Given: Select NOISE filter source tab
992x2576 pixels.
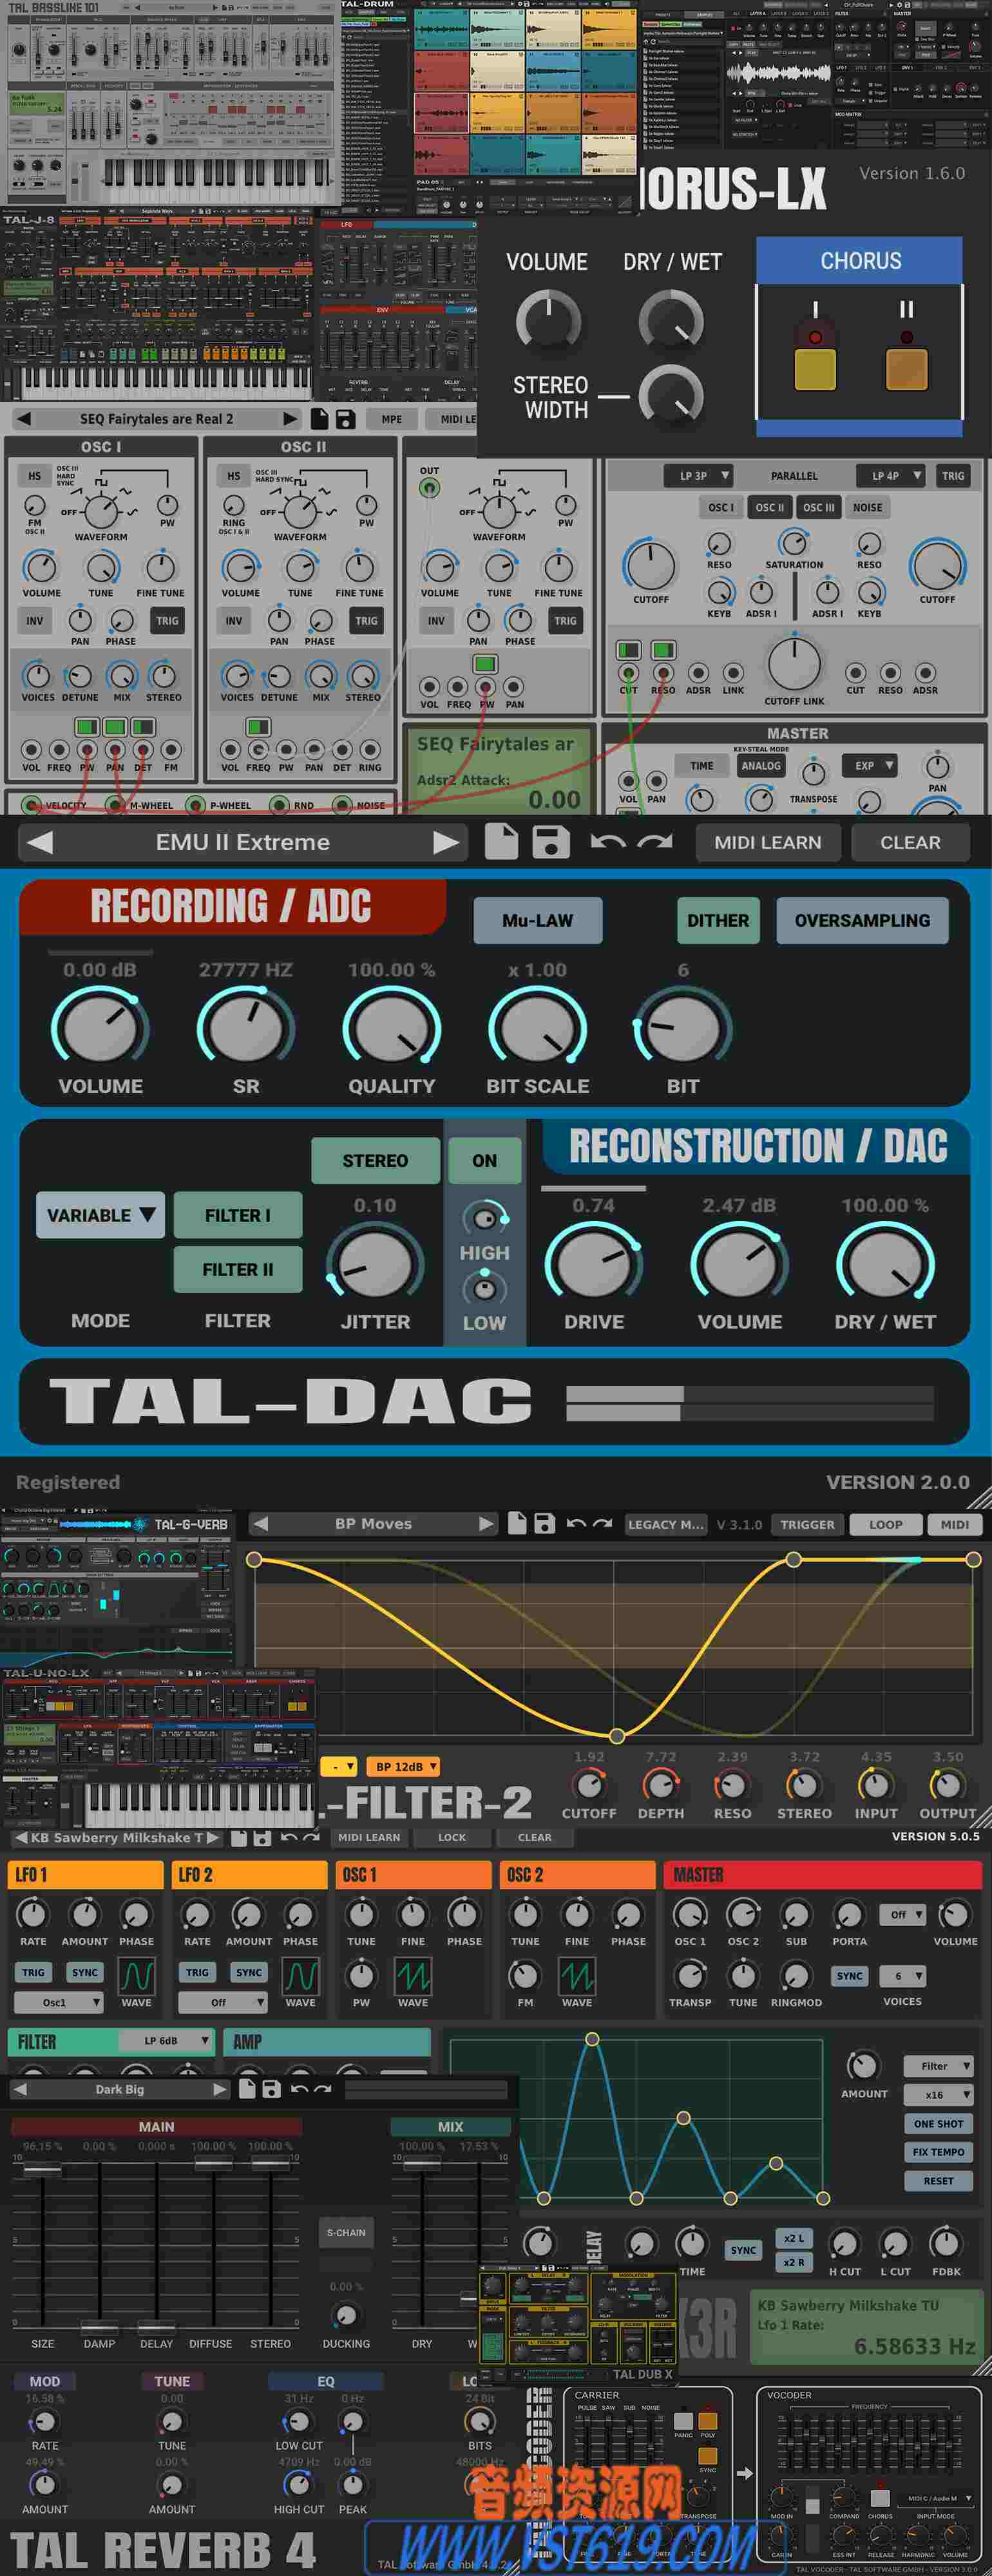Looking at the screenshot, I should click(x=867, y=507).
